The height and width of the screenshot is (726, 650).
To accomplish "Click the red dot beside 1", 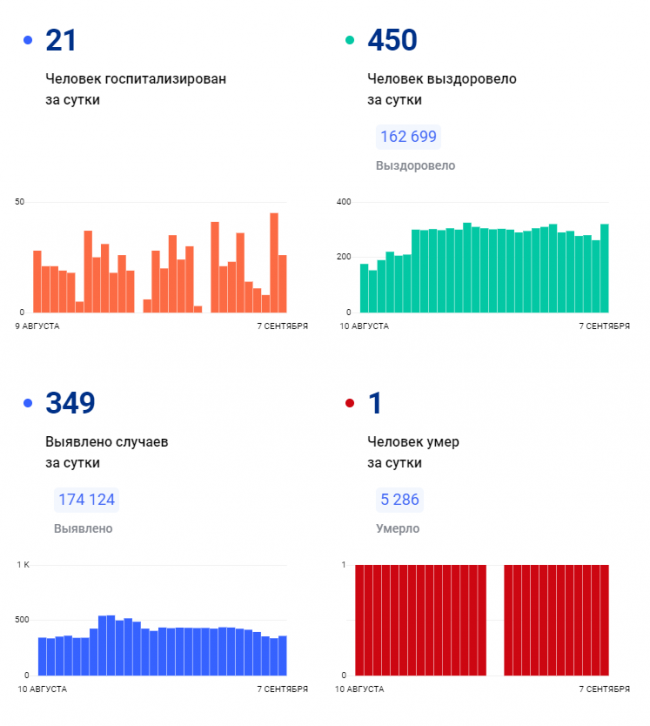I will [349, 404].
